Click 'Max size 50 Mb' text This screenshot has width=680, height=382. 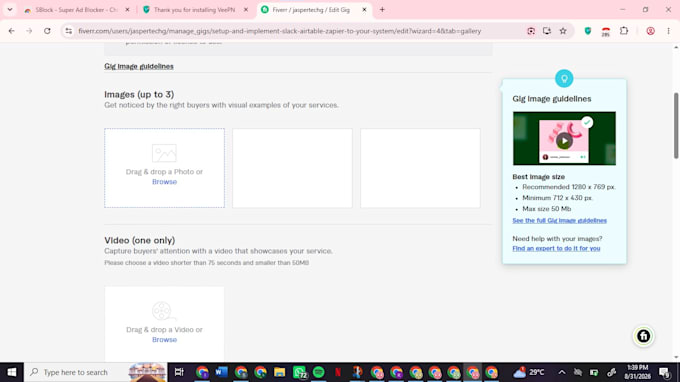(x=546, y=209)
